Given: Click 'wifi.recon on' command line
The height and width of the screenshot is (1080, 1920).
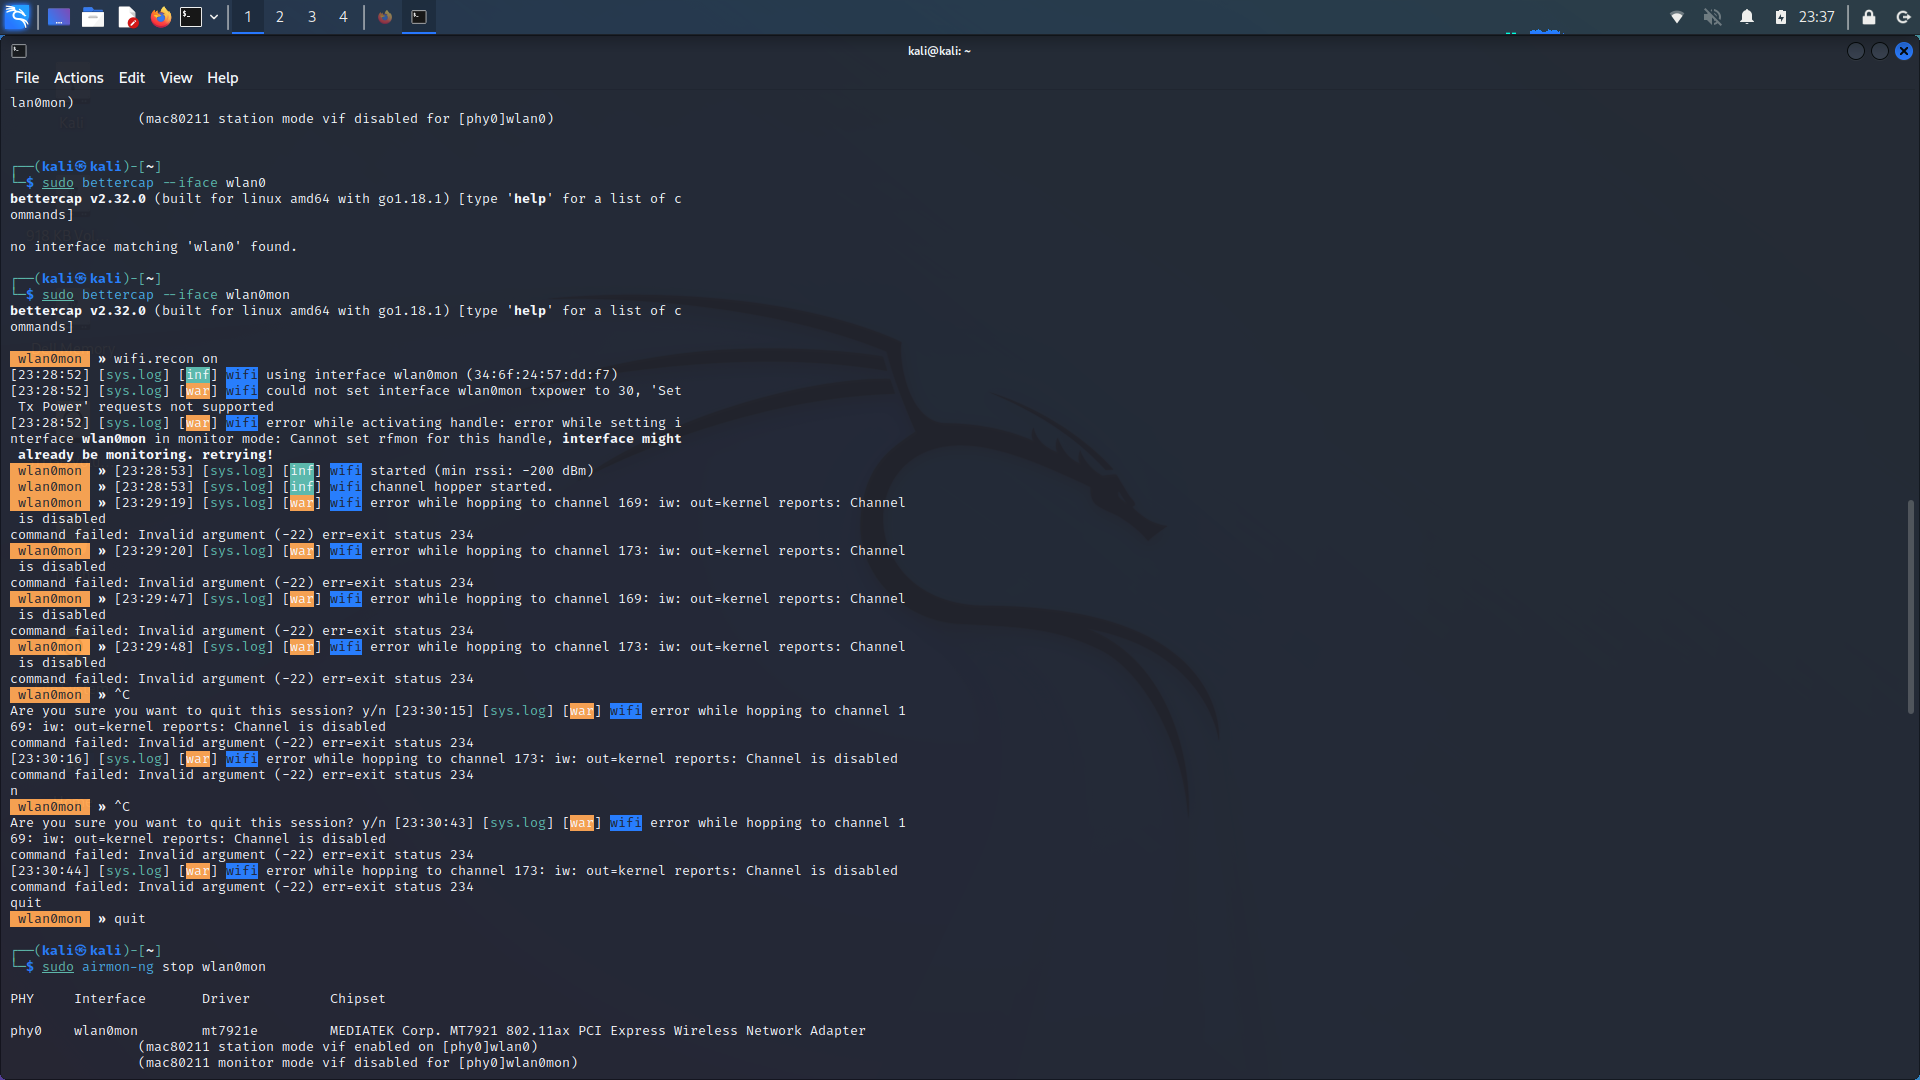Looking at the screenshot, I should tap(166, 359).
